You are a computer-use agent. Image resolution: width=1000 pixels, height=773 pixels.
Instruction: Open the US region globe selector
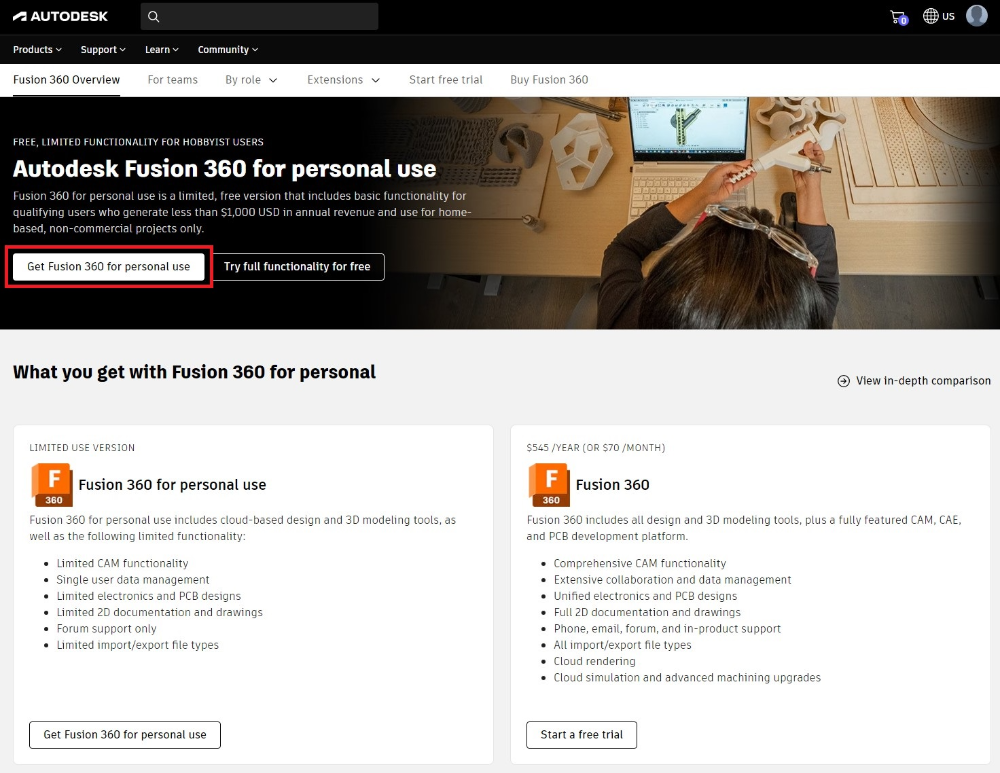click(x=939, y=16)
